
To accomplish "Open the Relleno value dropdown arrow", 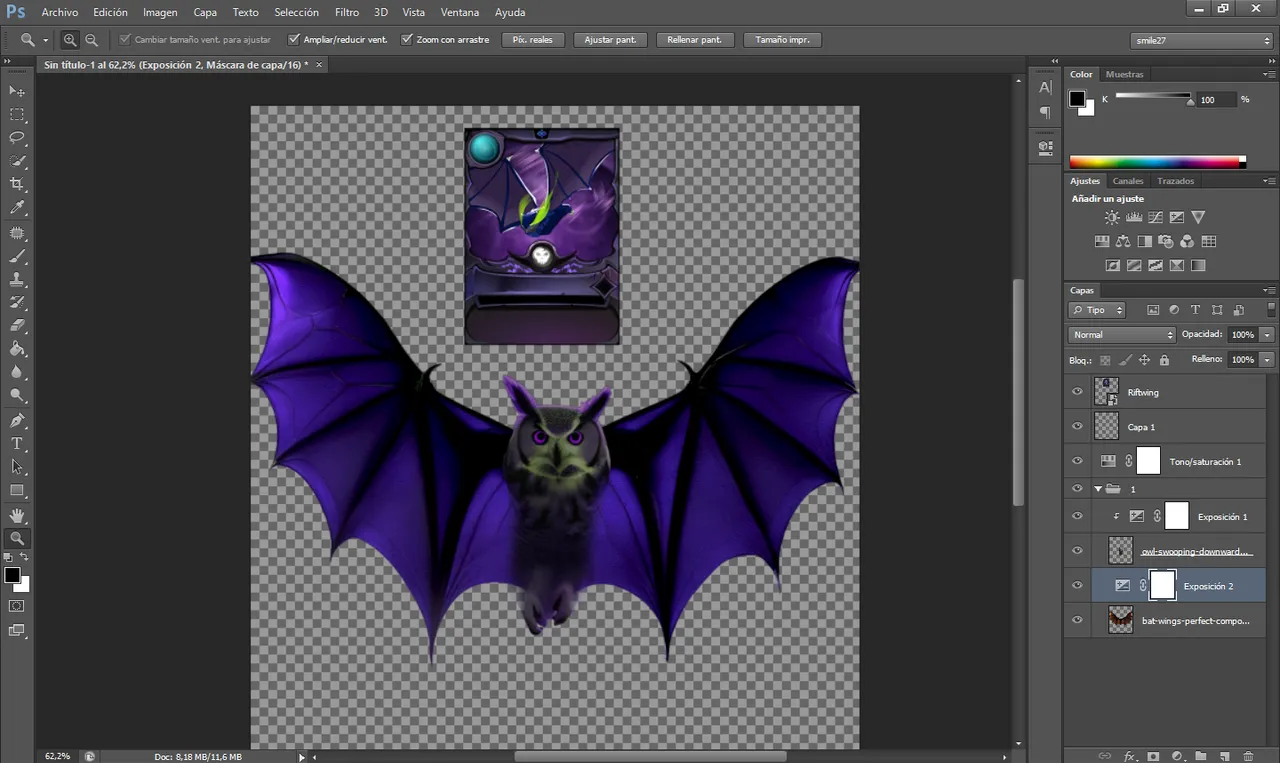I will [x=1268, y=359].
